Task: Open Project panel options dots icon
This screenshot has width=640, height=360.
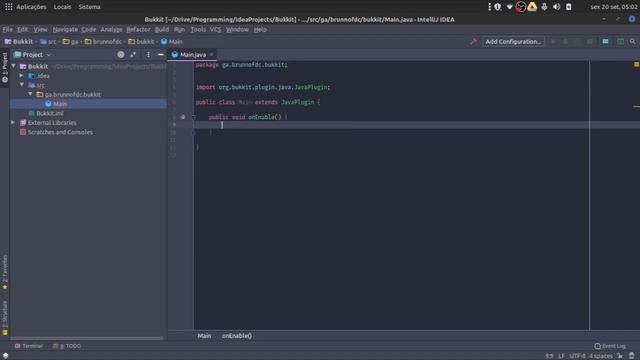Action: 148,54
